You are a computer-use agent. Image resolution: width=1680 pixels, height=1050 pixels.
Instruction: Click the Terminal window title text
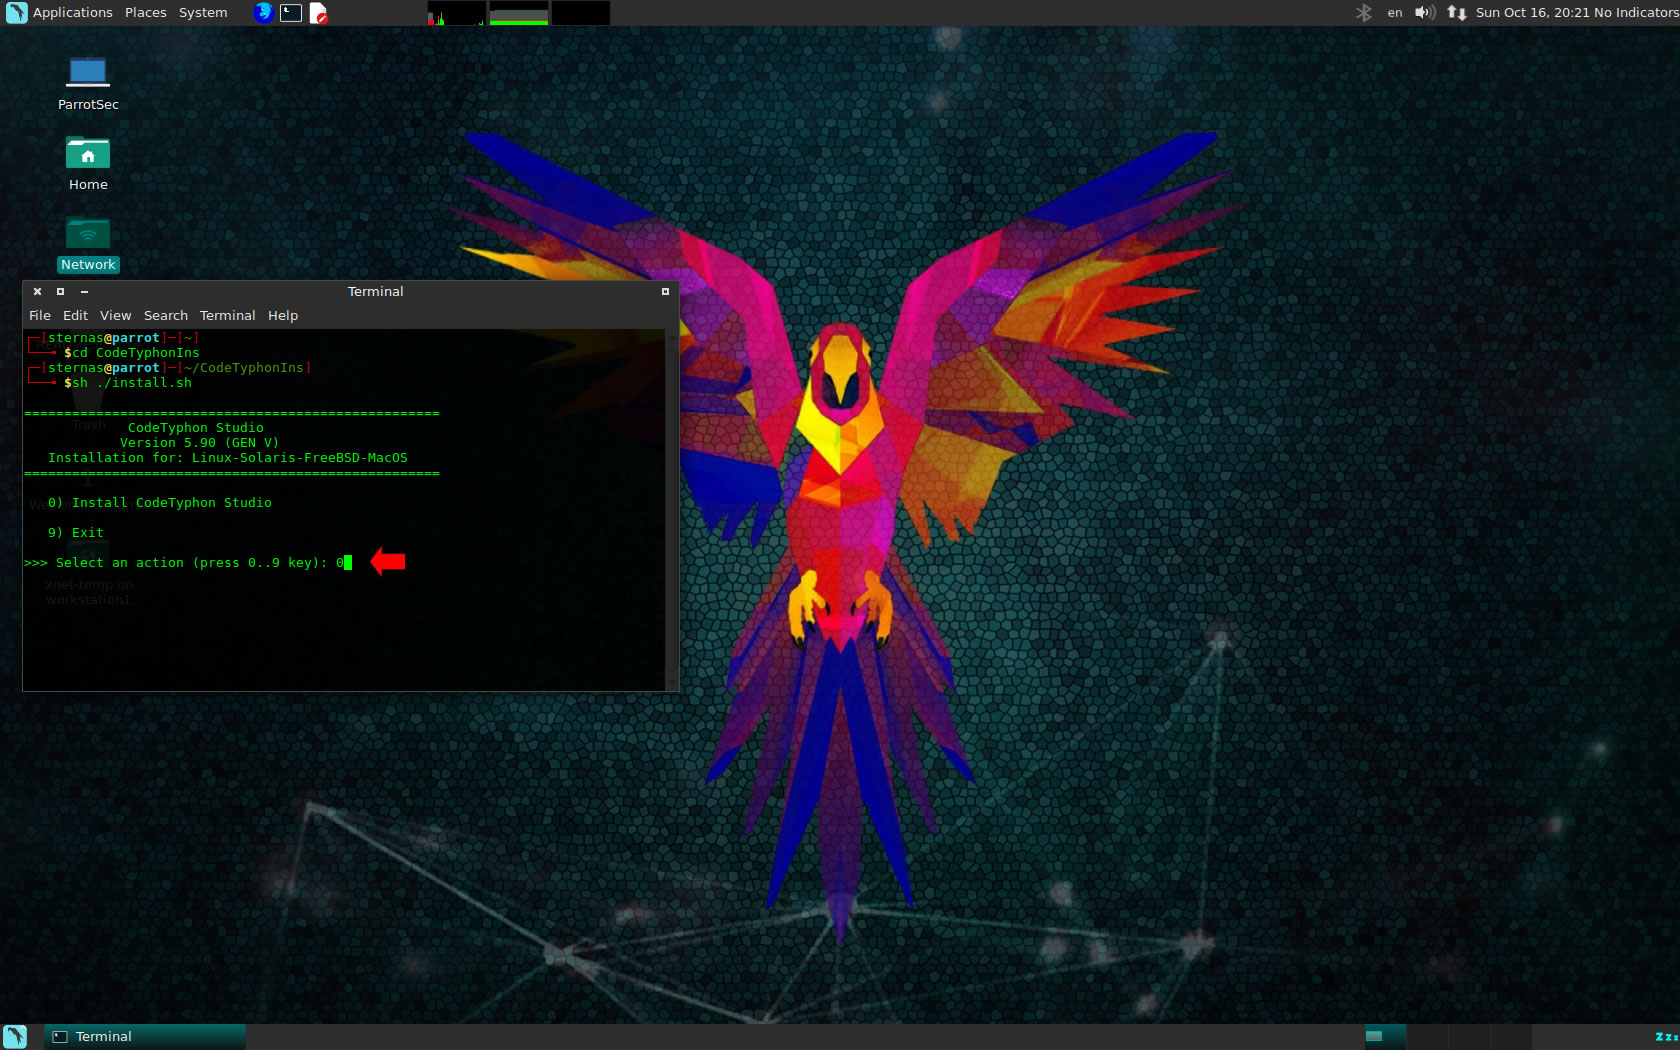coord(376,292)
